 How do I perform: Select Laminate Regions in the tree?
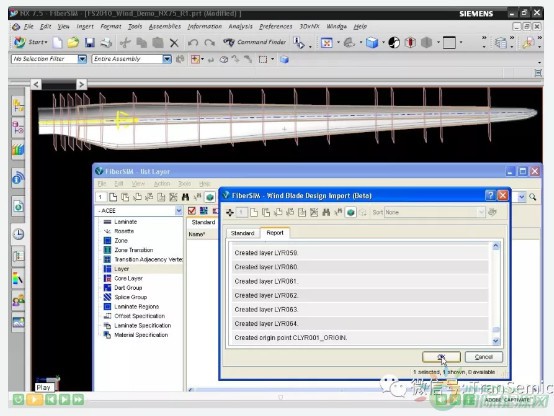coord(136,306)
